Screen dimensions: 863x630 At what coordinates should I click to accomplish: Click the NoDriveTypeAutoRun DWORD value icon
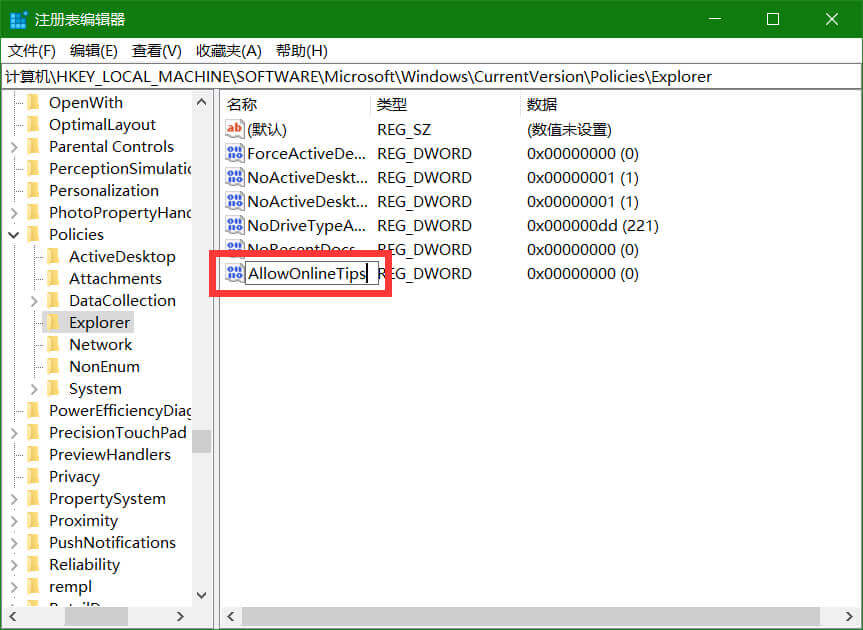(x=235, y=225)
